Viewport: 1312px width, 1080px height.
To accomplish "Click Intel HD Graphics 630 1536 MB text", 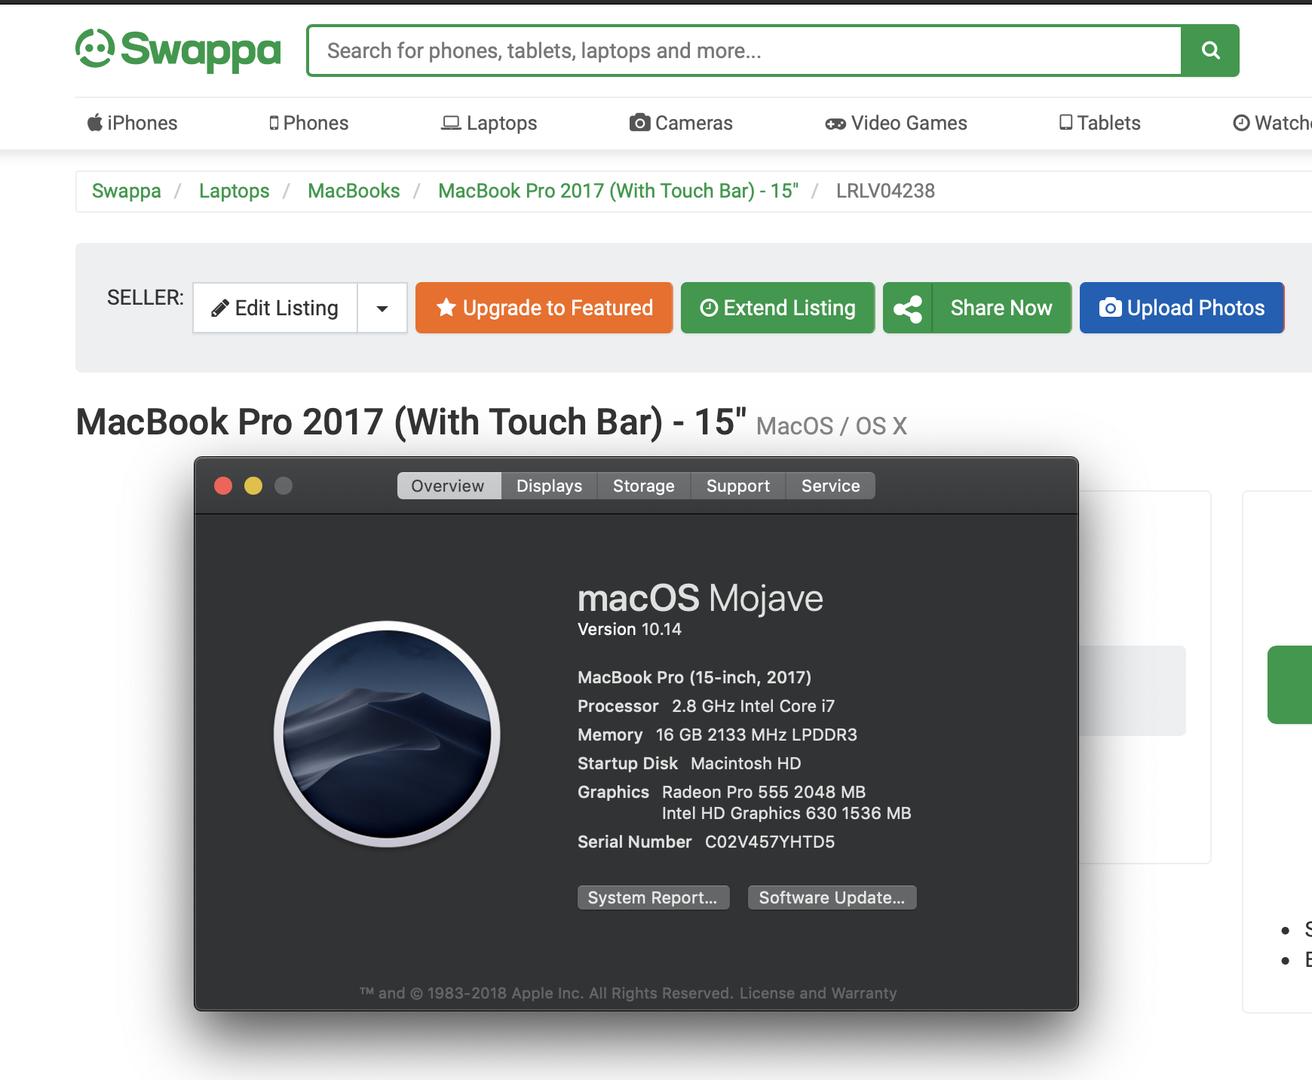I will [786, 814].
